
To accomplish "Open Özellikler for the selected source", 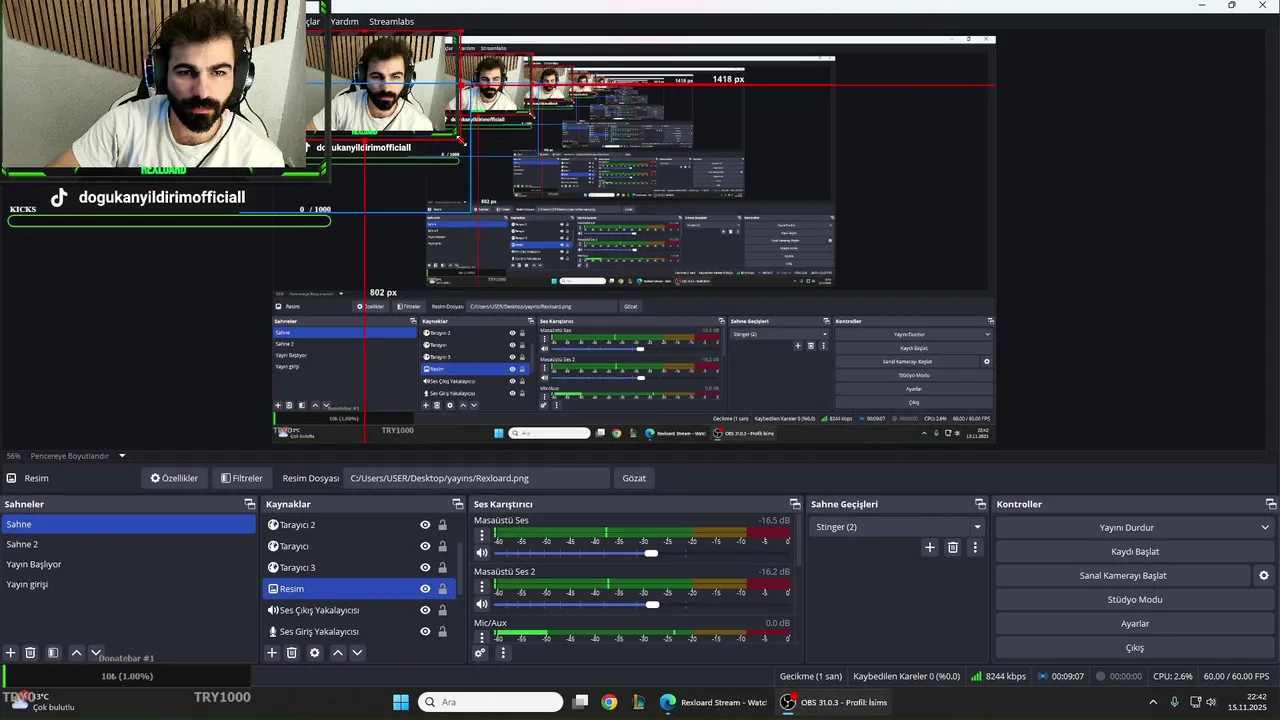I will (174, 478).
